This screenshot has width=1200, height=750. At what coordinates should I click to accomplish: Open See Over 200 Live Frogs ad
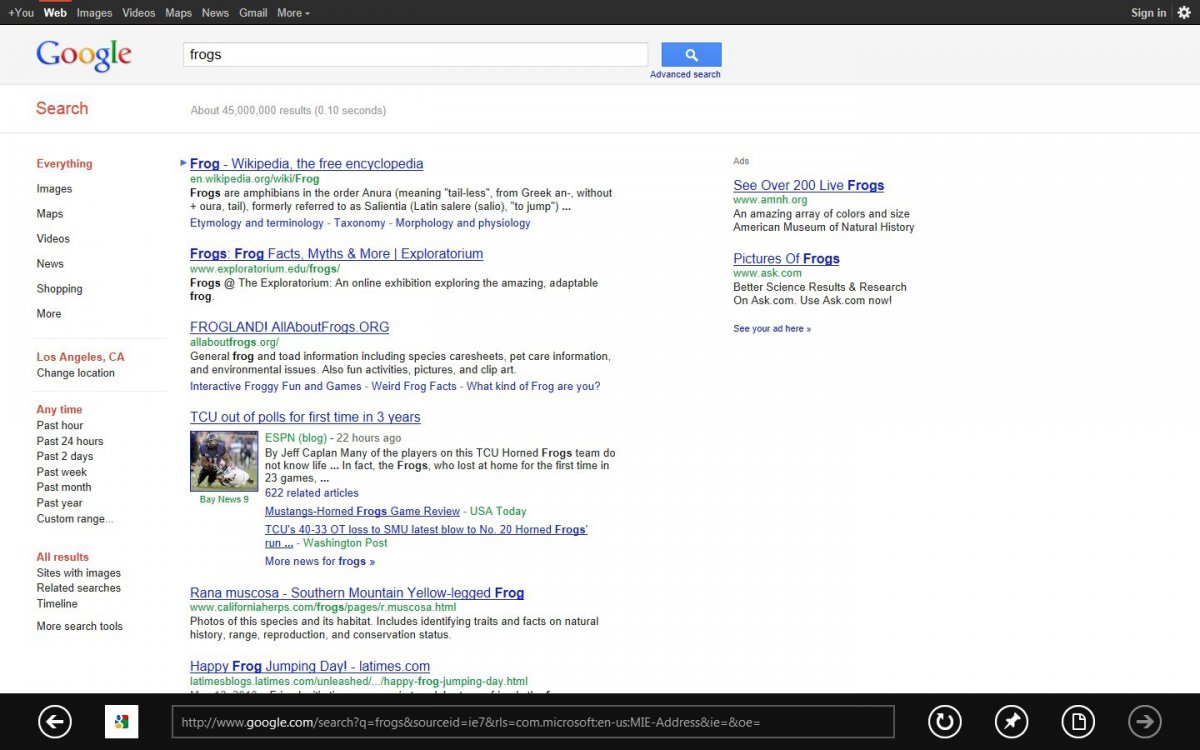[x=808, y=185]
